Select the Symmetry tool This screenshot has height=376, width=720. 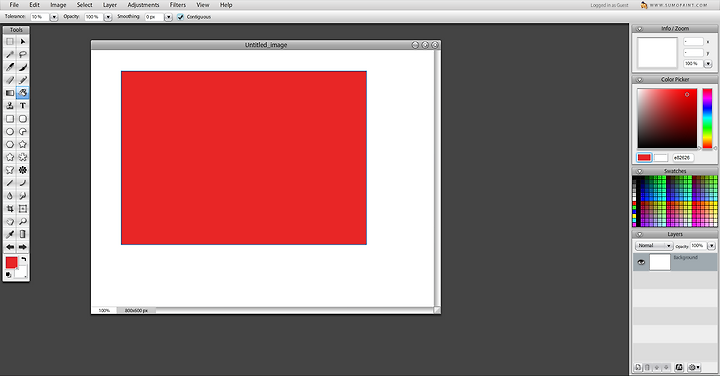pyautogui.click(x=22, y=170)
